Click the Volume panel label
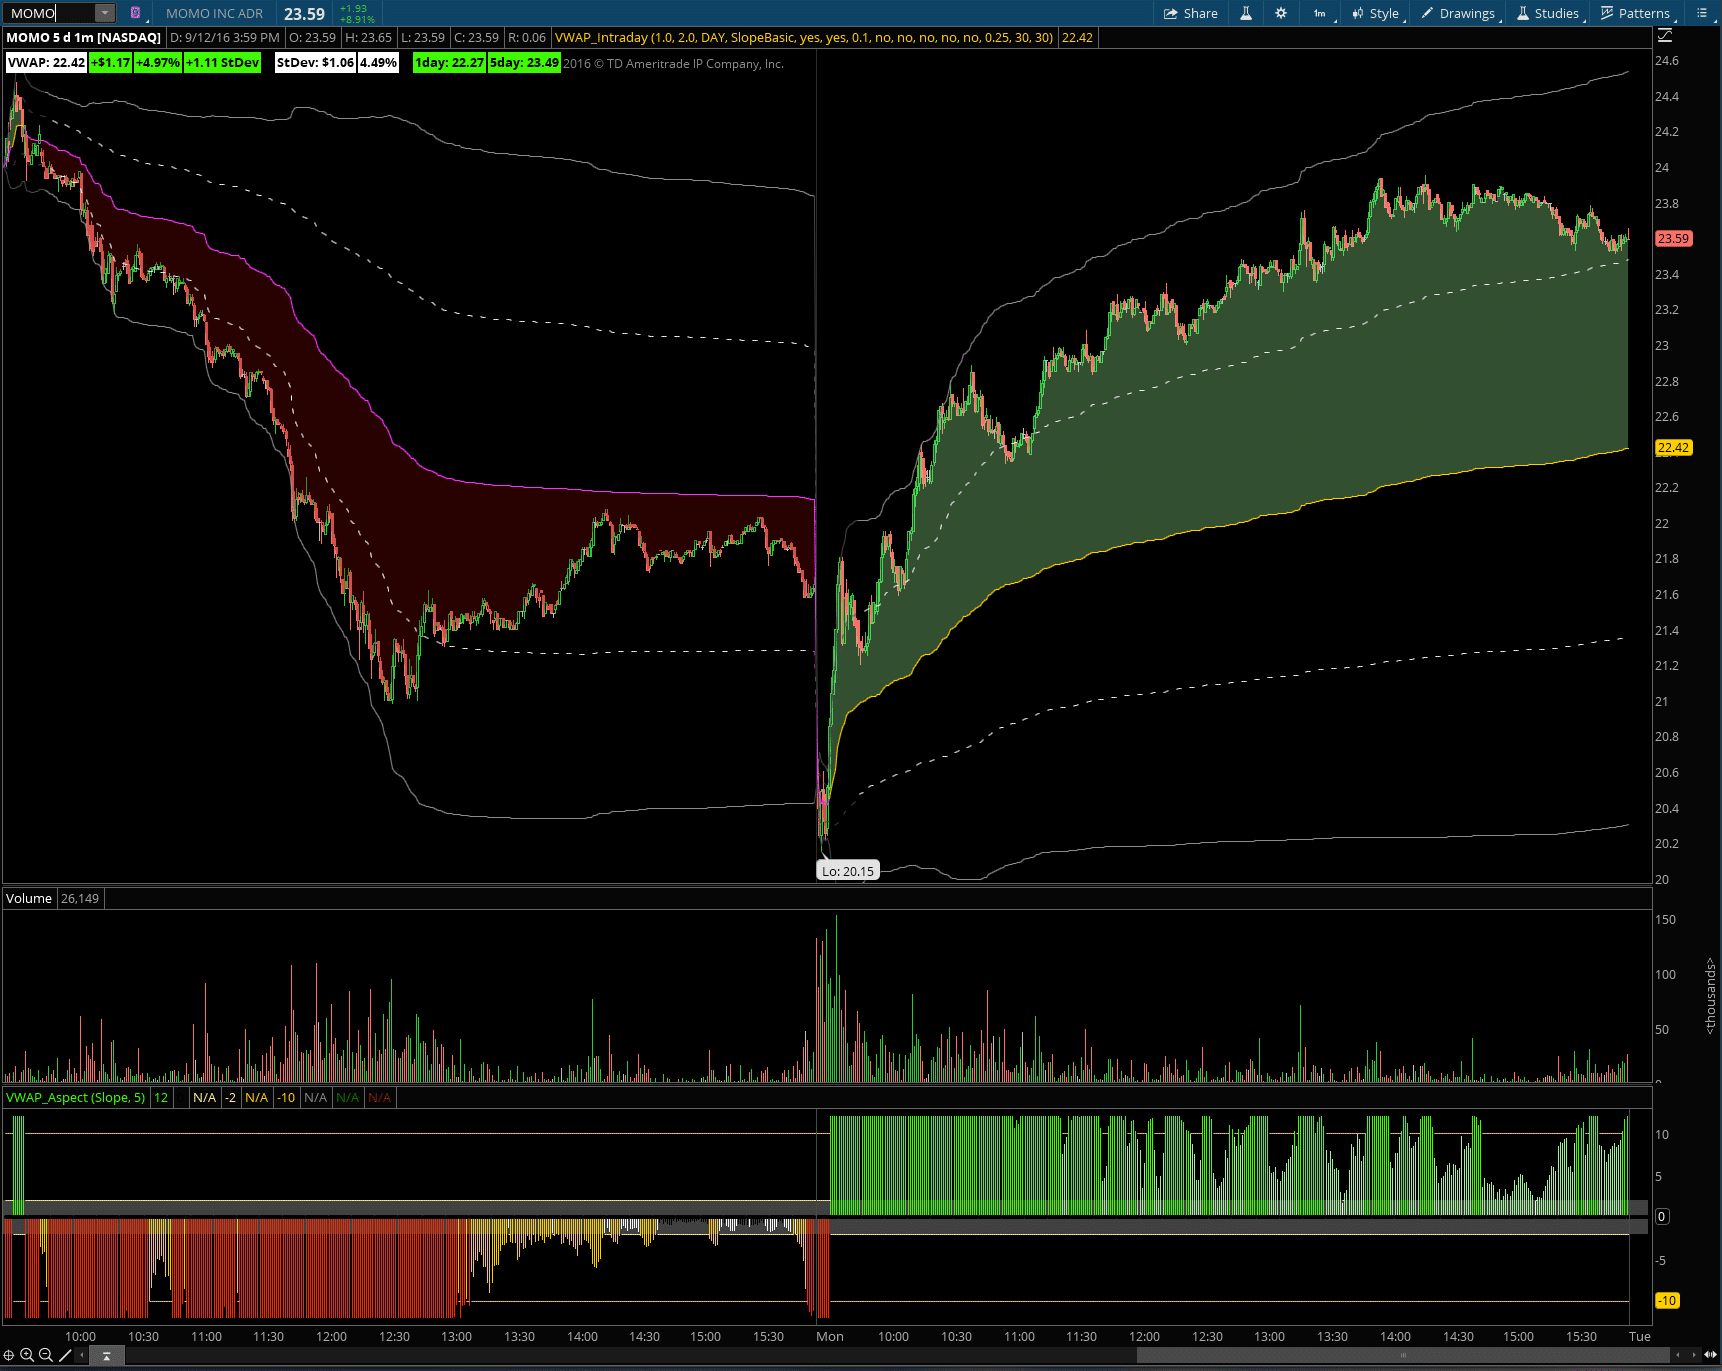This screenshot has width=1722, height=1371. click(29, 898)
